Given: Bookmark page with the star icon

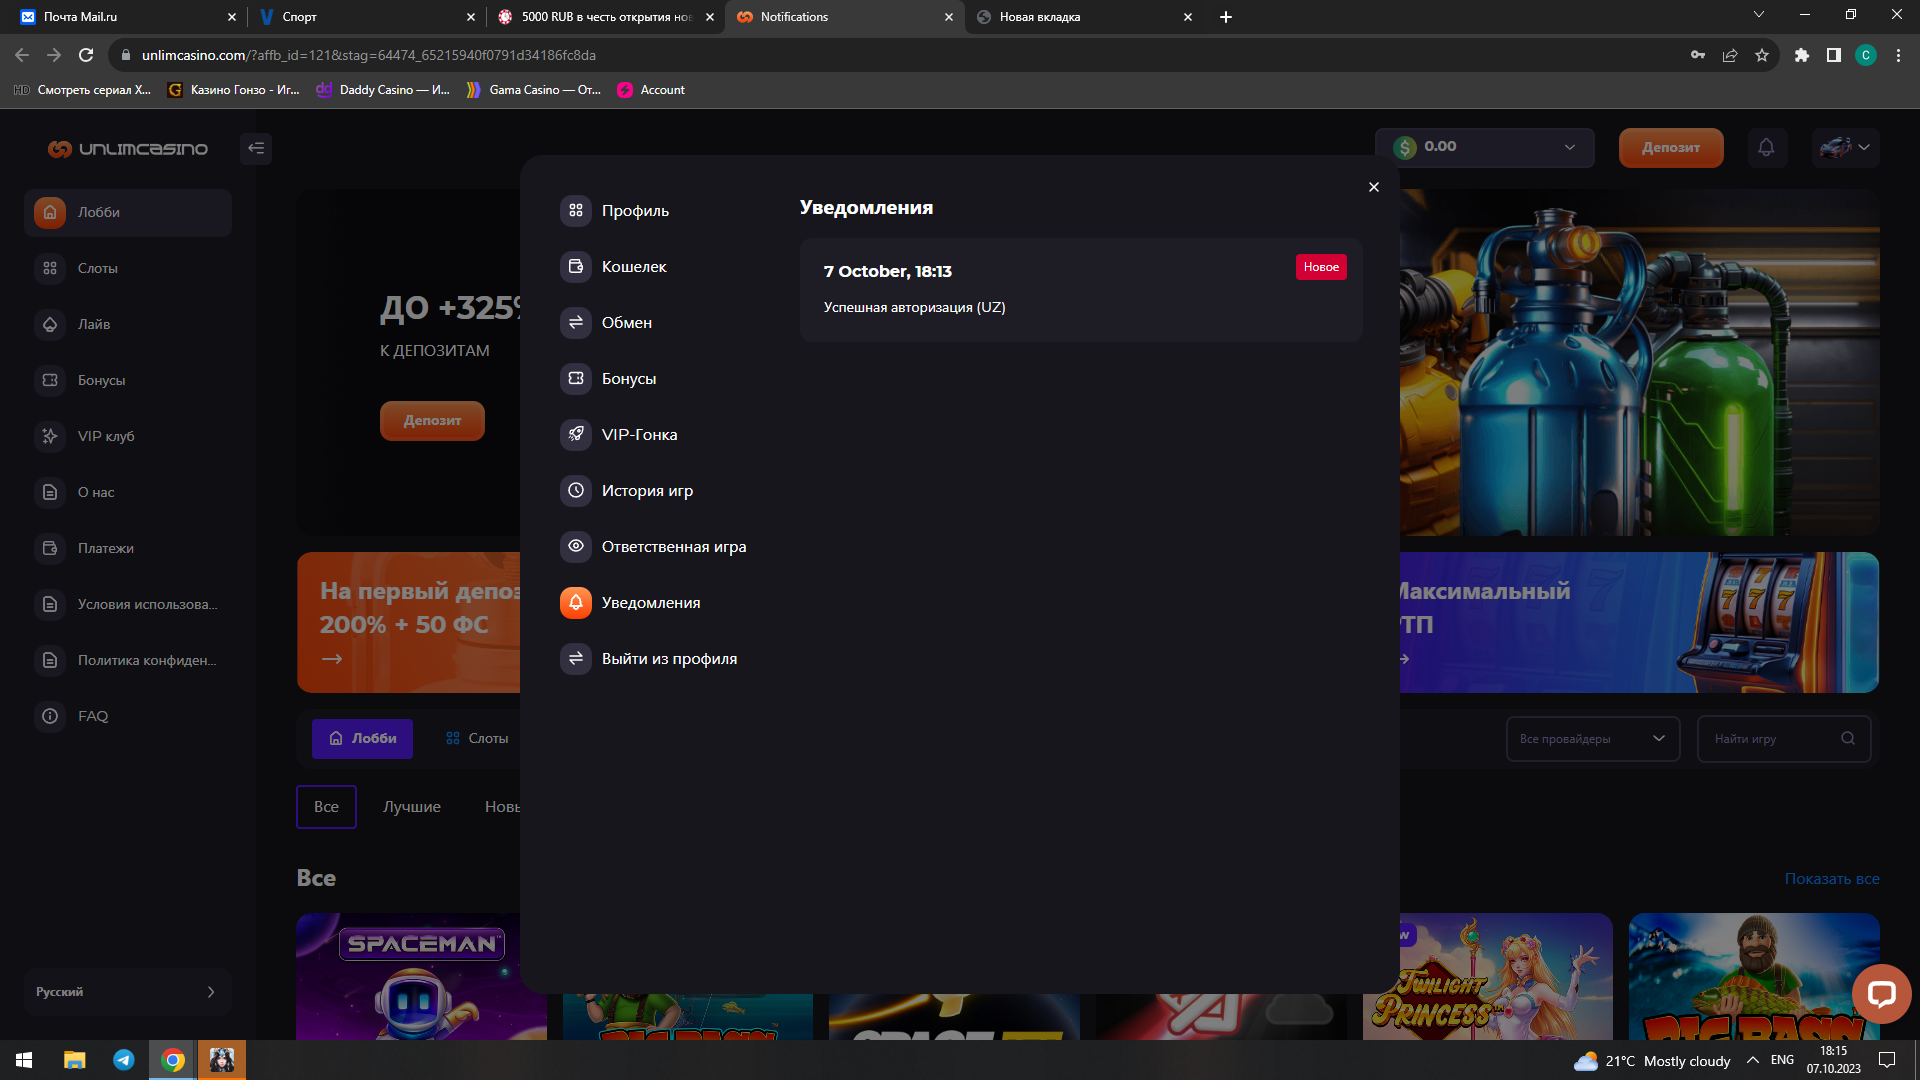Looking at the screenshot, I should (x=1762, y=55).
